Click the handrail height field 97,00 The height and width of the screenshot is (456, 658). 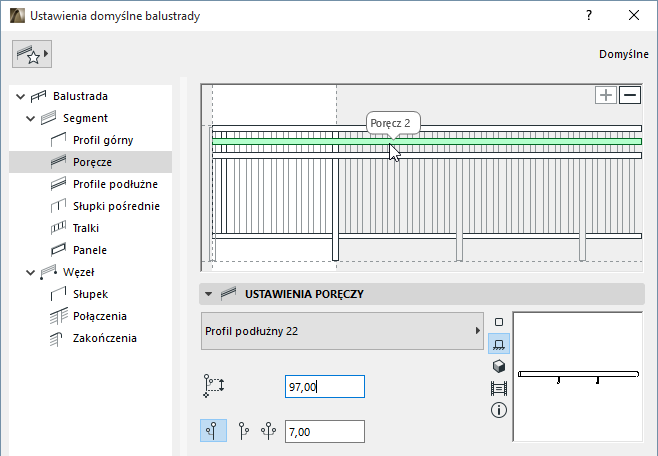325,386
